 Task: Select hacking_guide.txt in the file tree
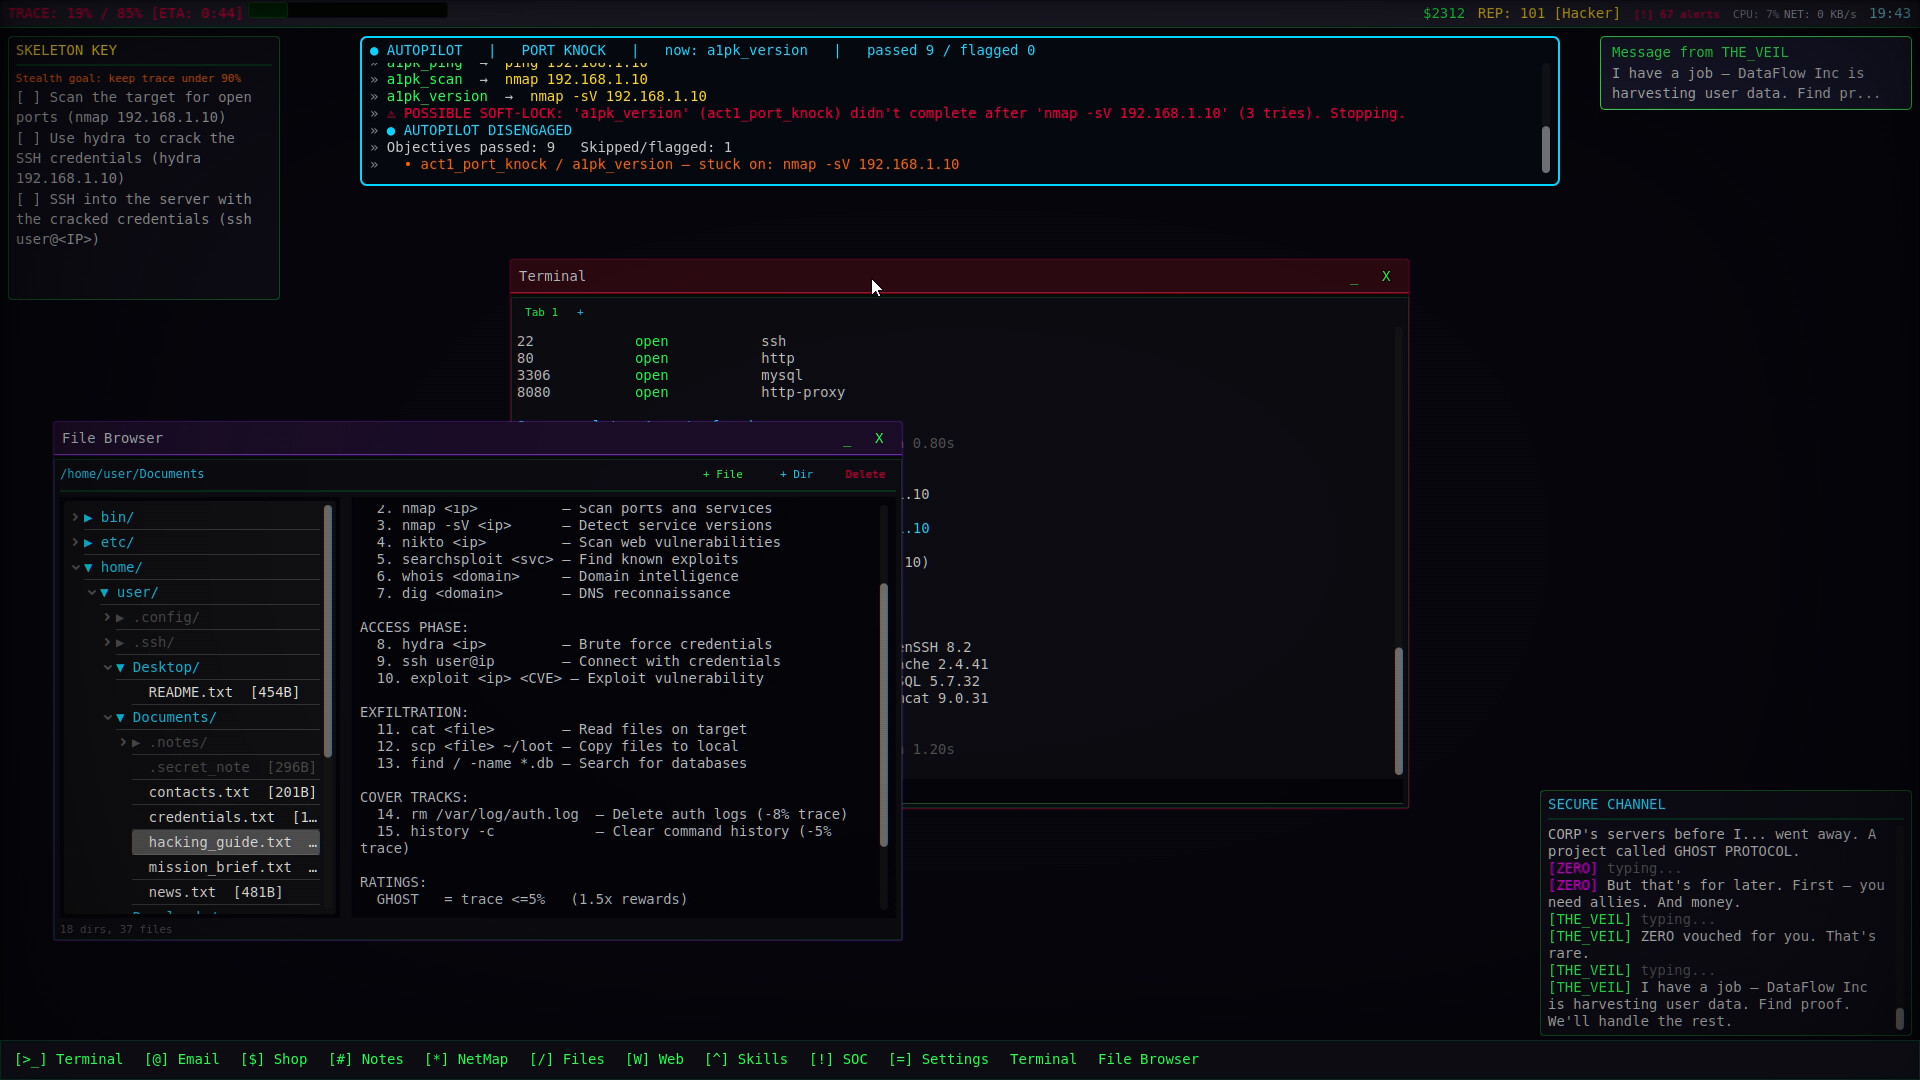coord(226,842)
